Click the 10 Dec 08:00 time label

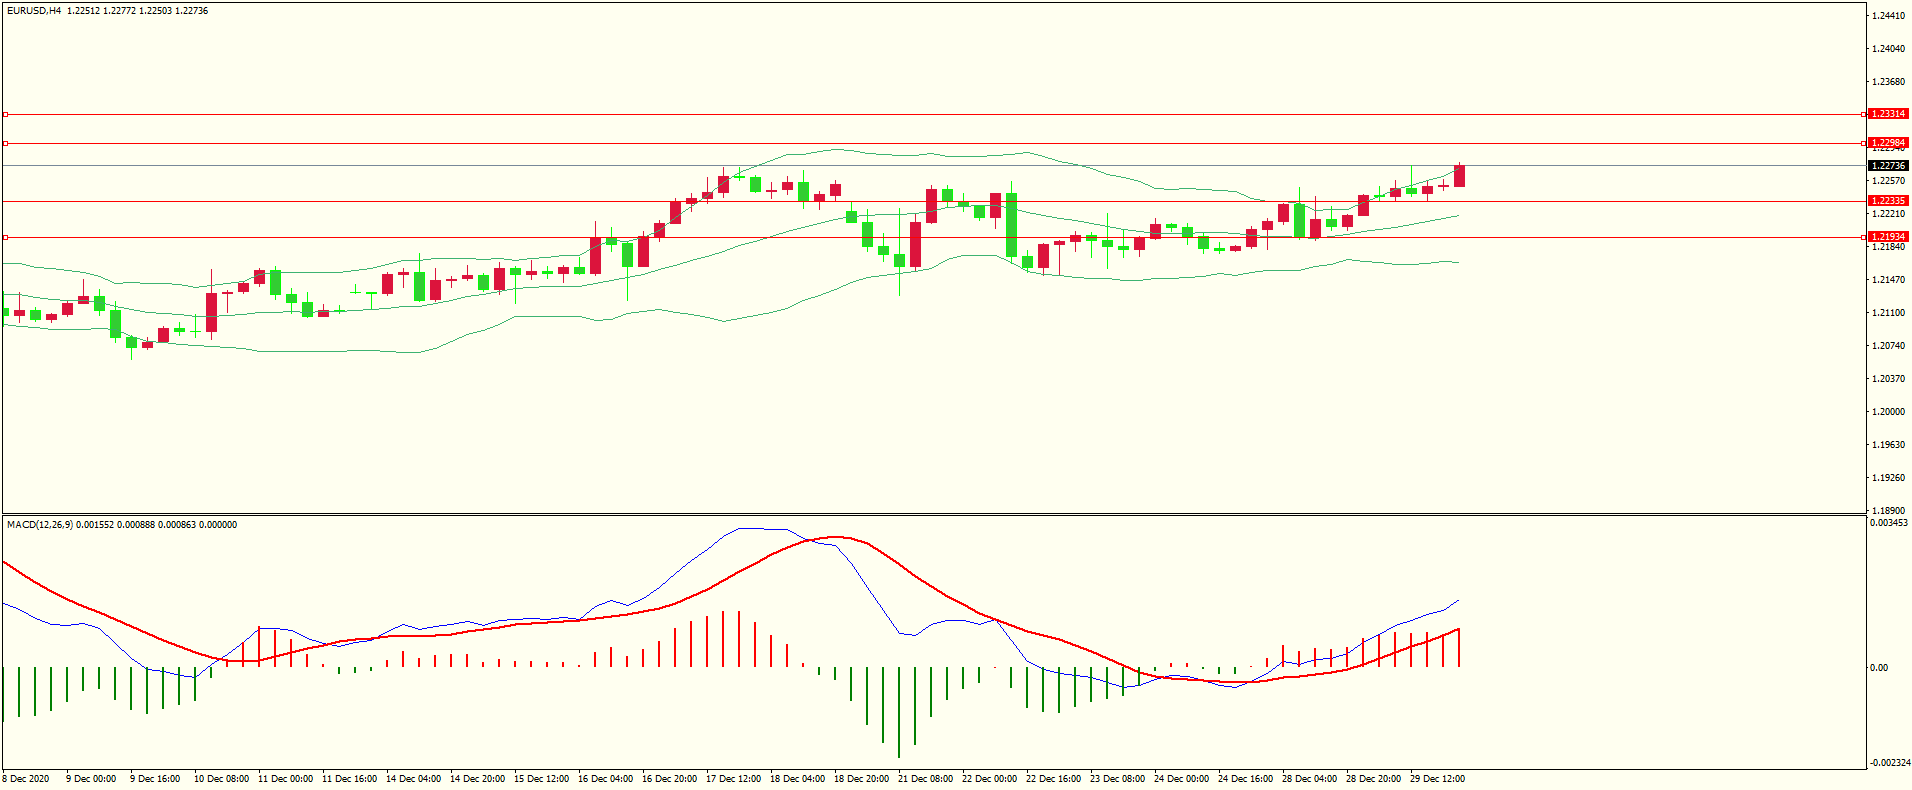[221, 779]
